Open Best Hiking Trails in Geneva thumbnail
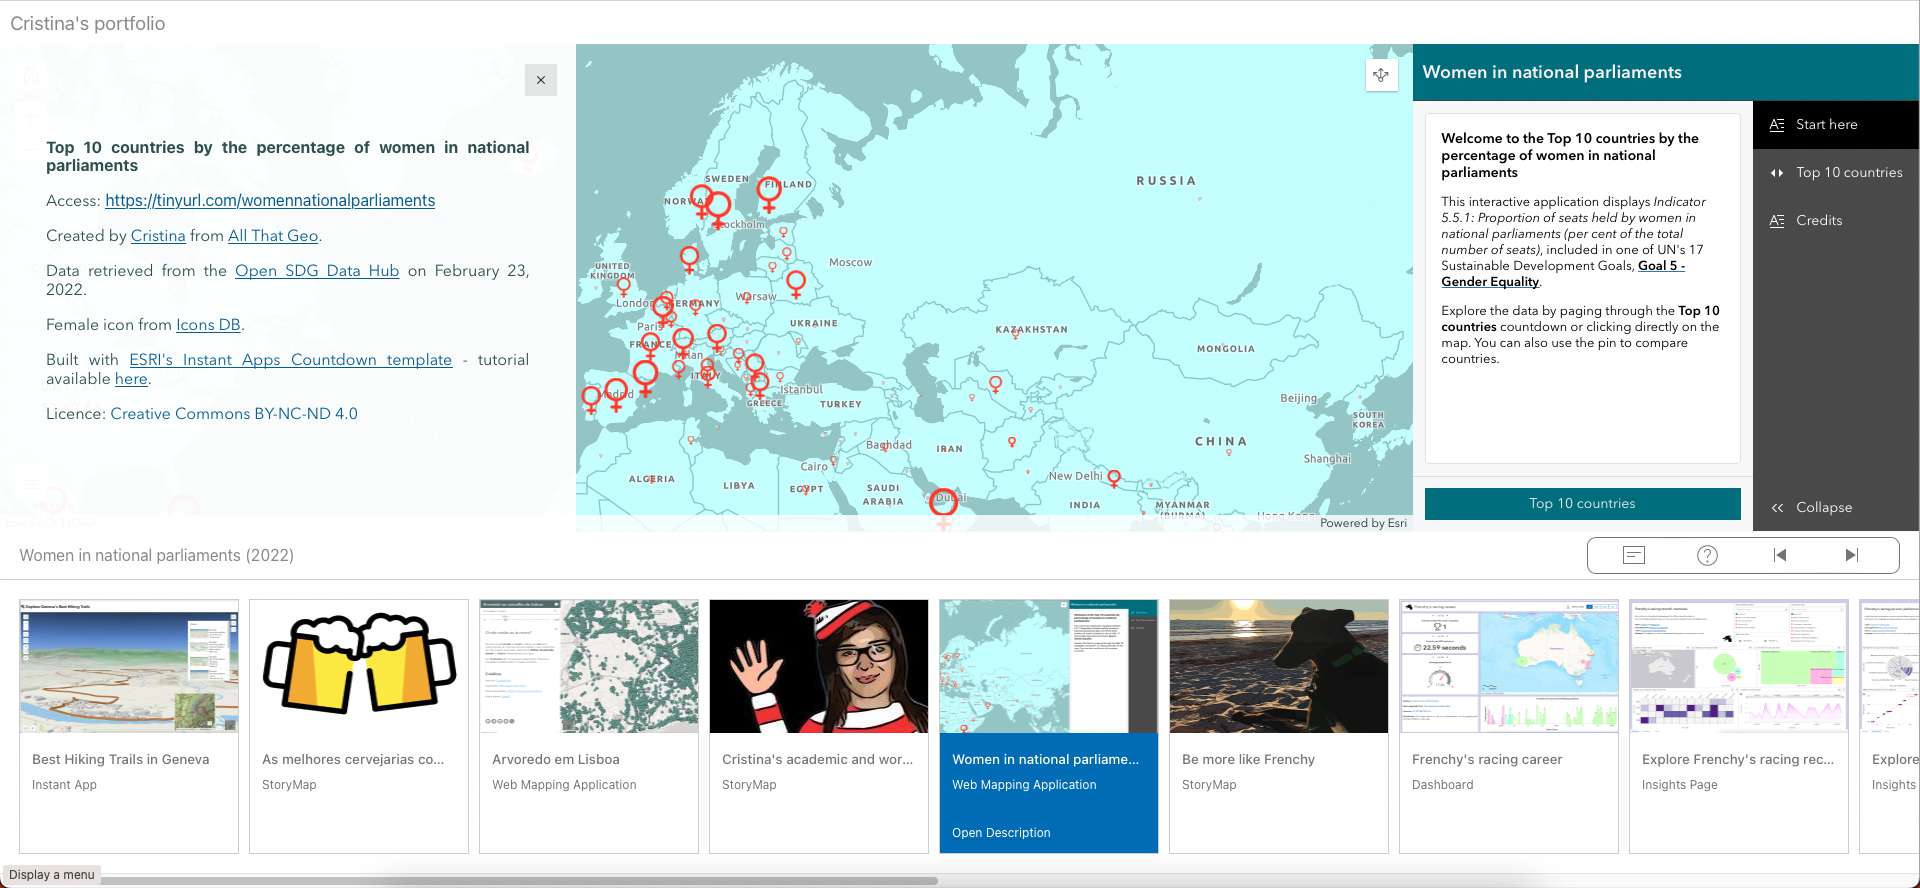This screenshot has height=888, width=1920. [x=129, y=666]
